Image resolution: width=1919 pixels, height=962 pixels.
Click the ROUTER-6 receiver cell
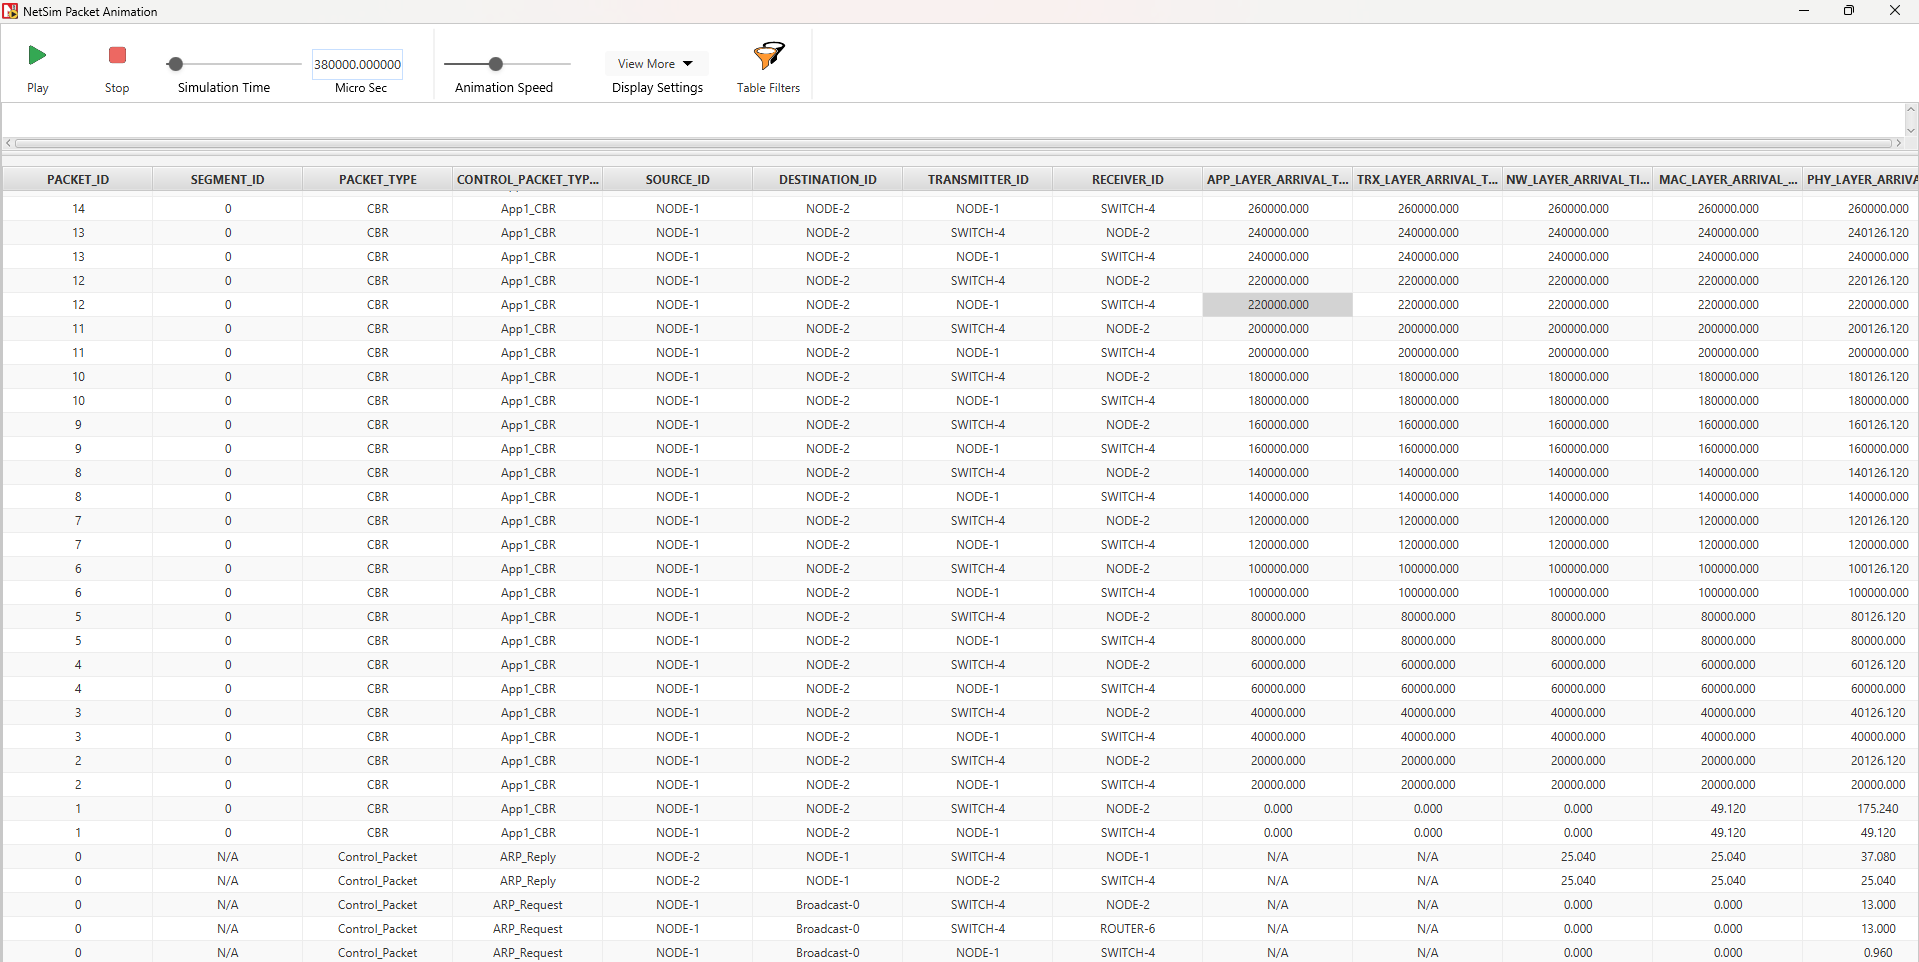[1128, 929]
